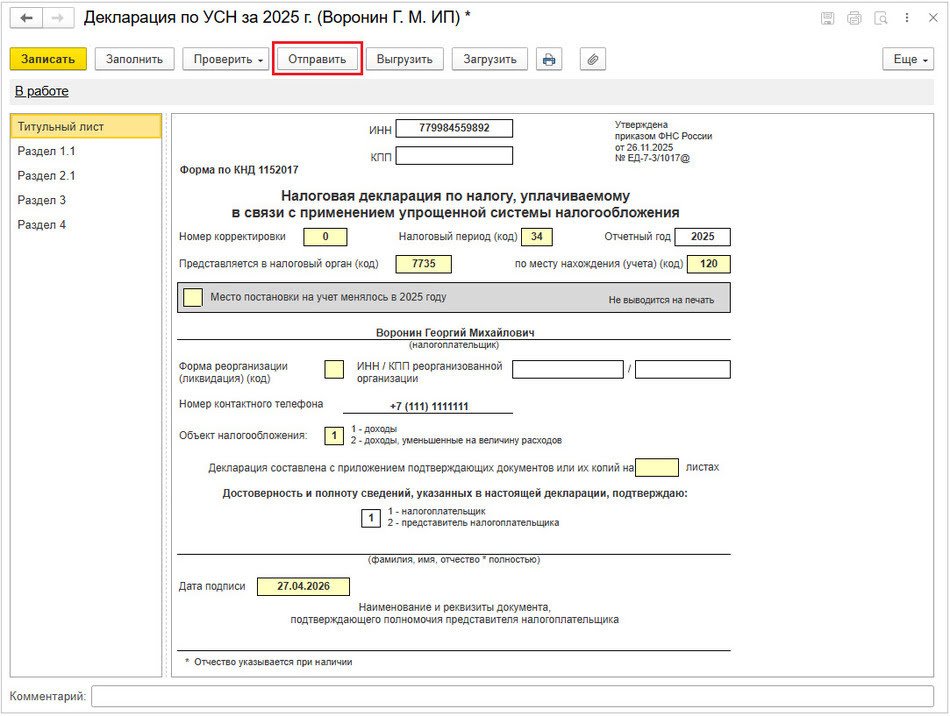The height and width of the screenshot is (716, 950).
Task: Toggle Место постановки на учет менялось checkbox
Action: (193, 297)
